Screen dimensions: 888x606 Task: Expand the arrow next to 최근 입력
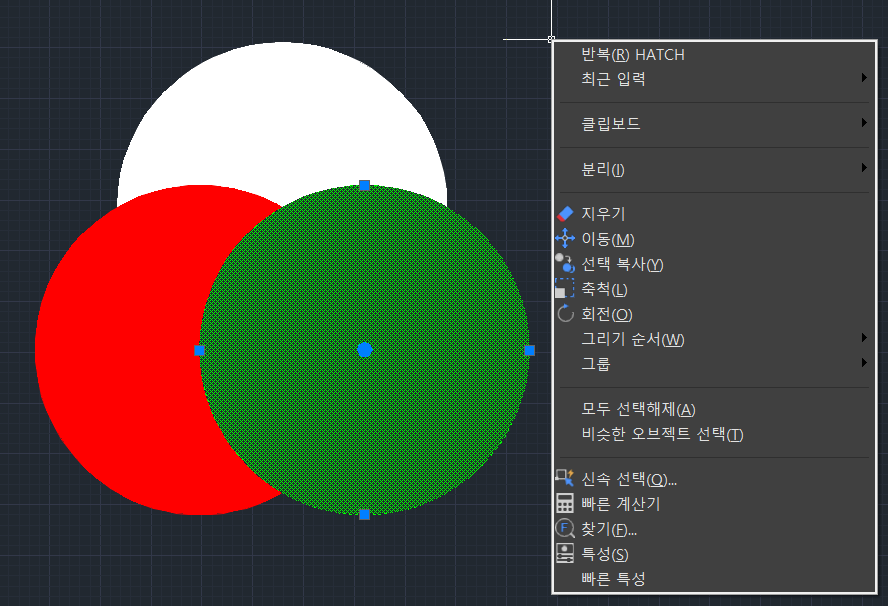[864, 78]
